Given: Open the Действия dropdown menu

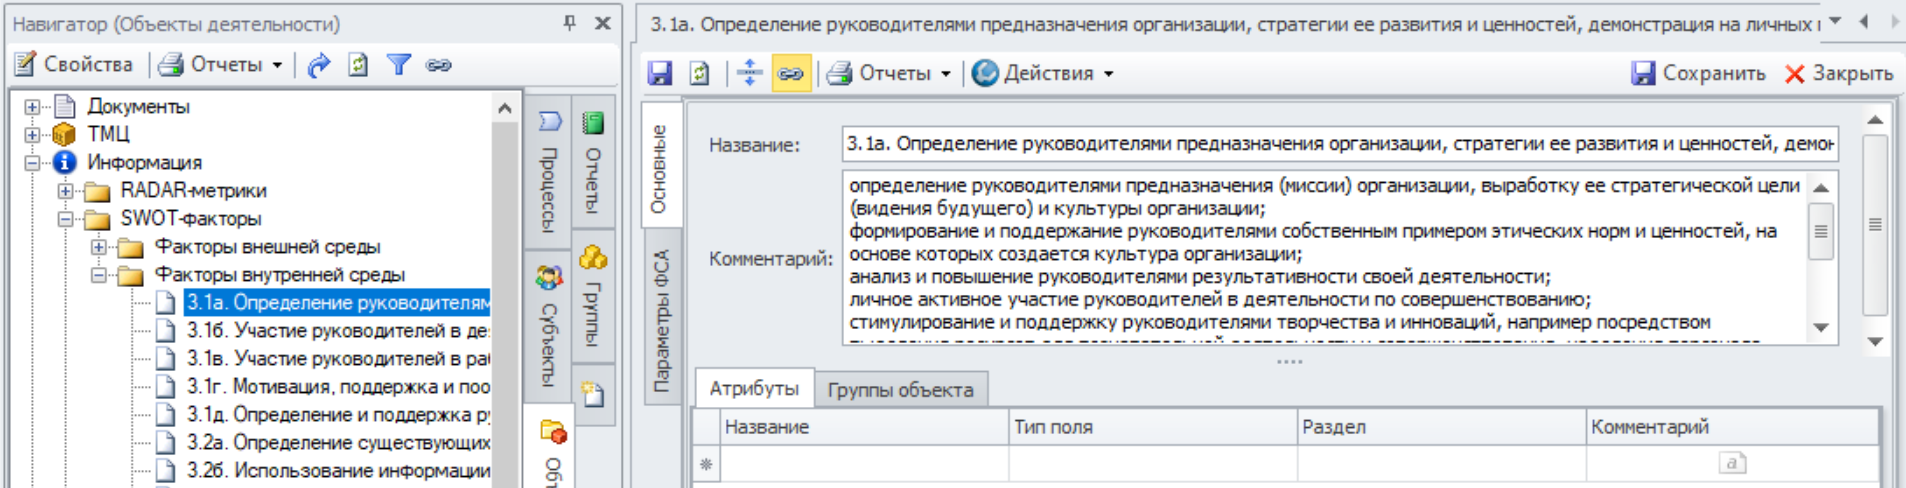Looking at the screenshot, I should [x=1045, y=73].
